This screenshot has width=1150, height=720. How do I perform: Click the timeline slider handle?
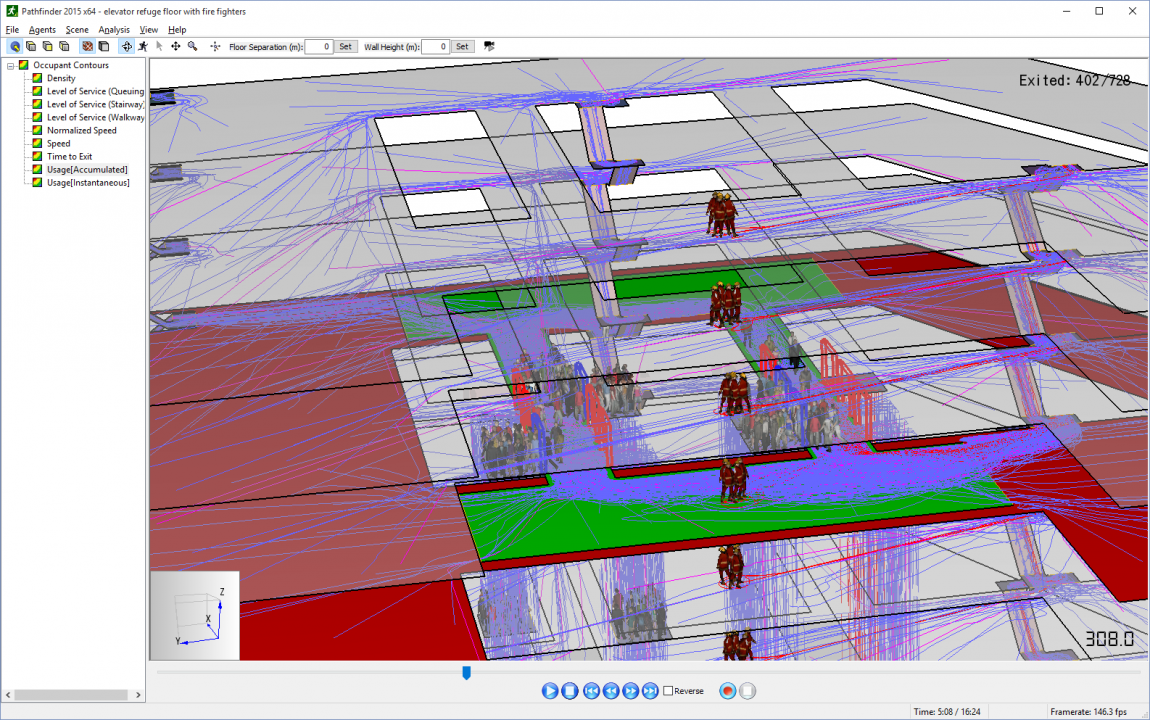[x=466, y=672]
